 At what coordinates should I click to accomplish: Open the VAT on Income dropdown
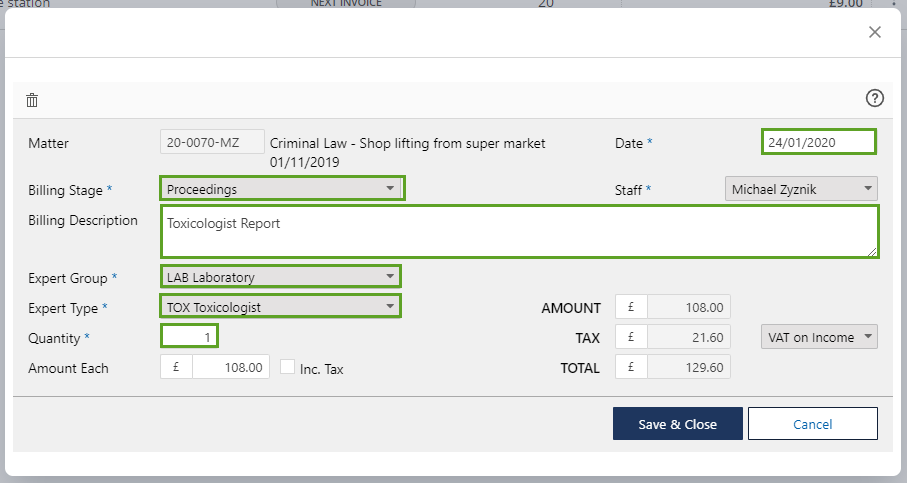coord(819,337)
